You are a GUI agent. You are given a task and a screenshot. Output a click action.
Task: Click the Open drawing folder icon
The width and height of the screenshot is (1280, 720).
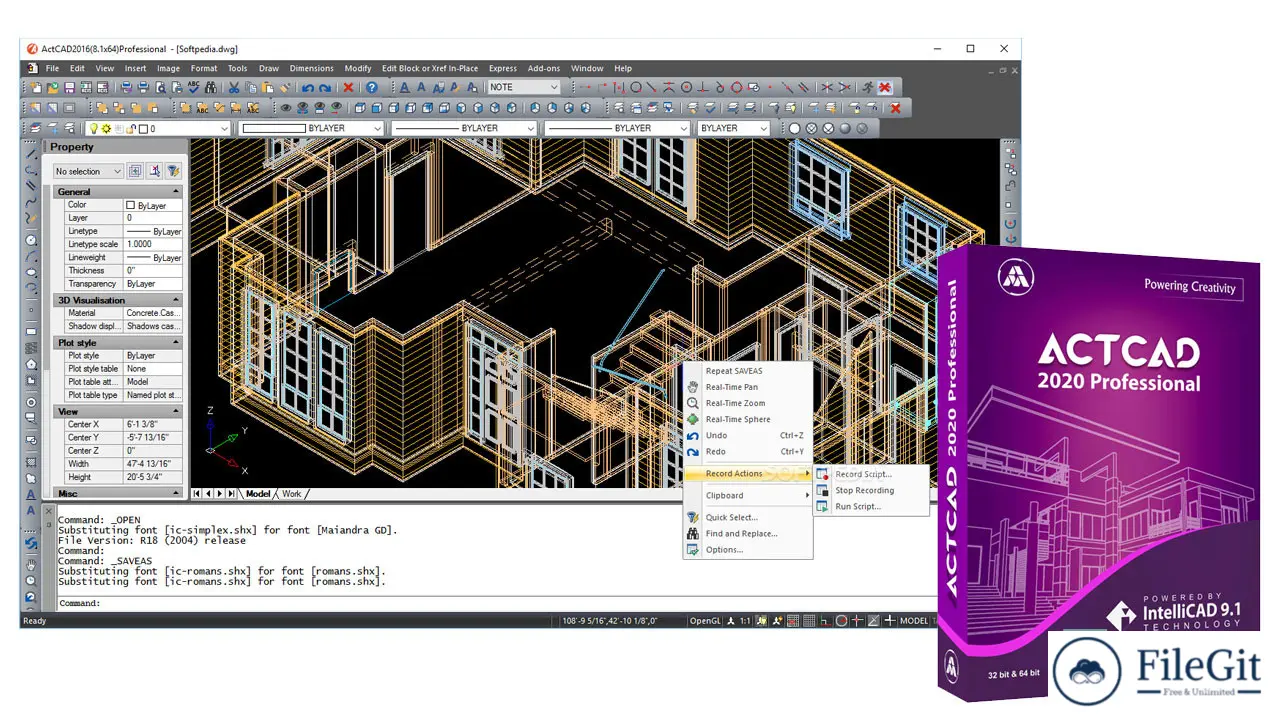(53, 87)
